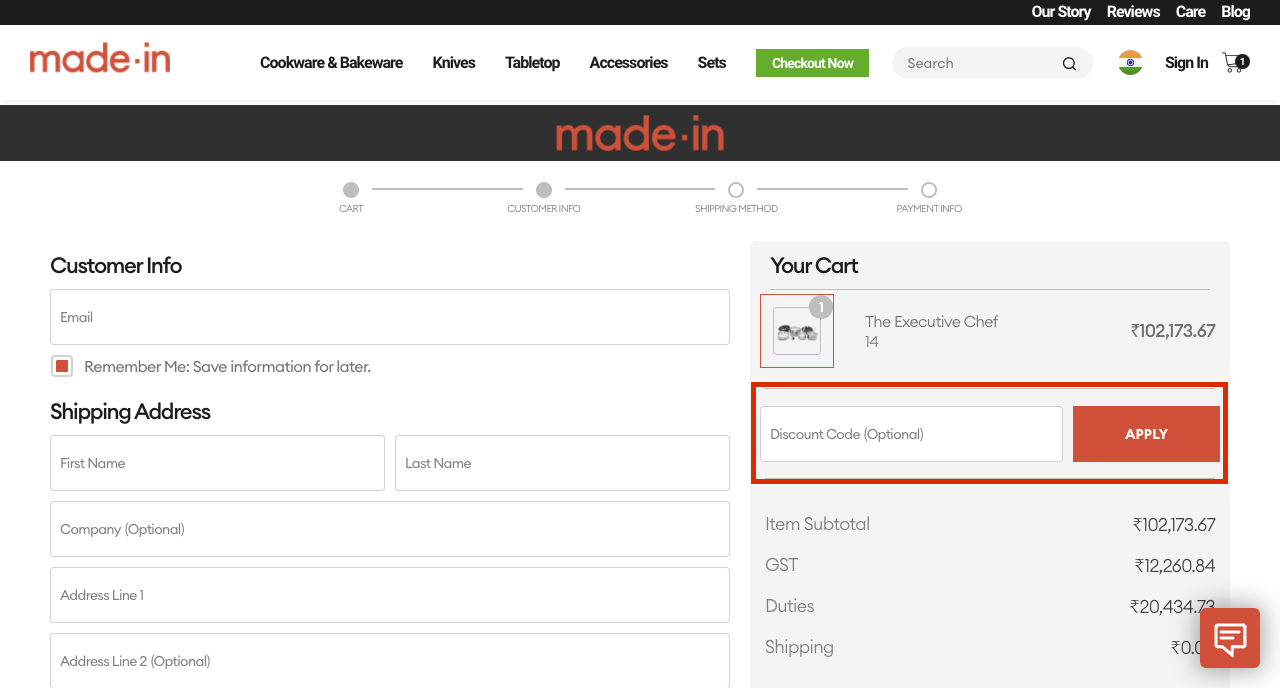Select the Customer Info step marker
This screenshot has width=1280, height=688.
coord(544,190)
